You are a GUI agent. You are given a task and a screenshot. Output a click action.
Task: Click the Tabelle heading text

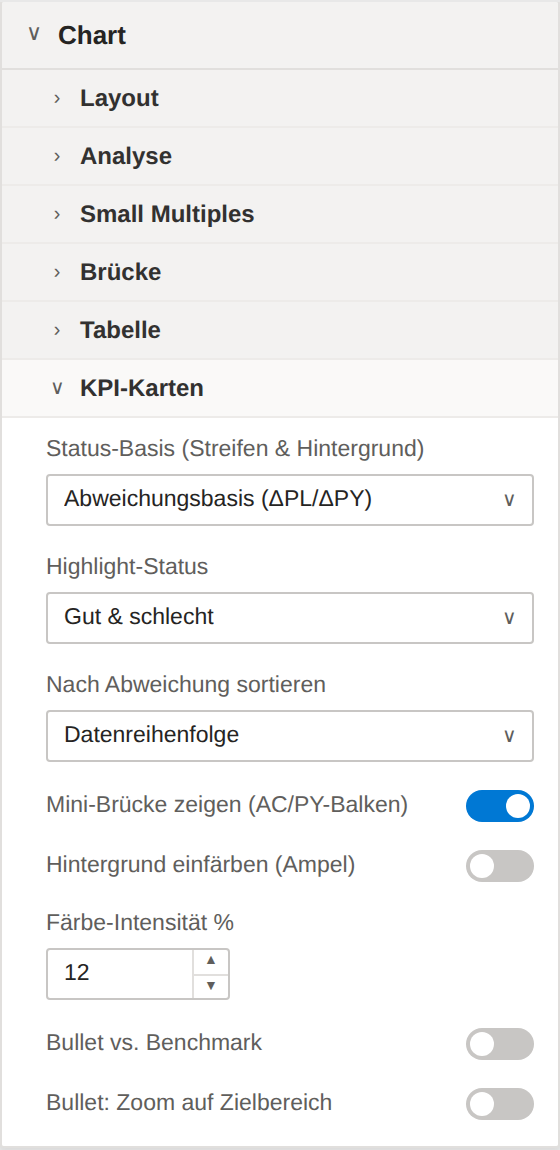120,330
